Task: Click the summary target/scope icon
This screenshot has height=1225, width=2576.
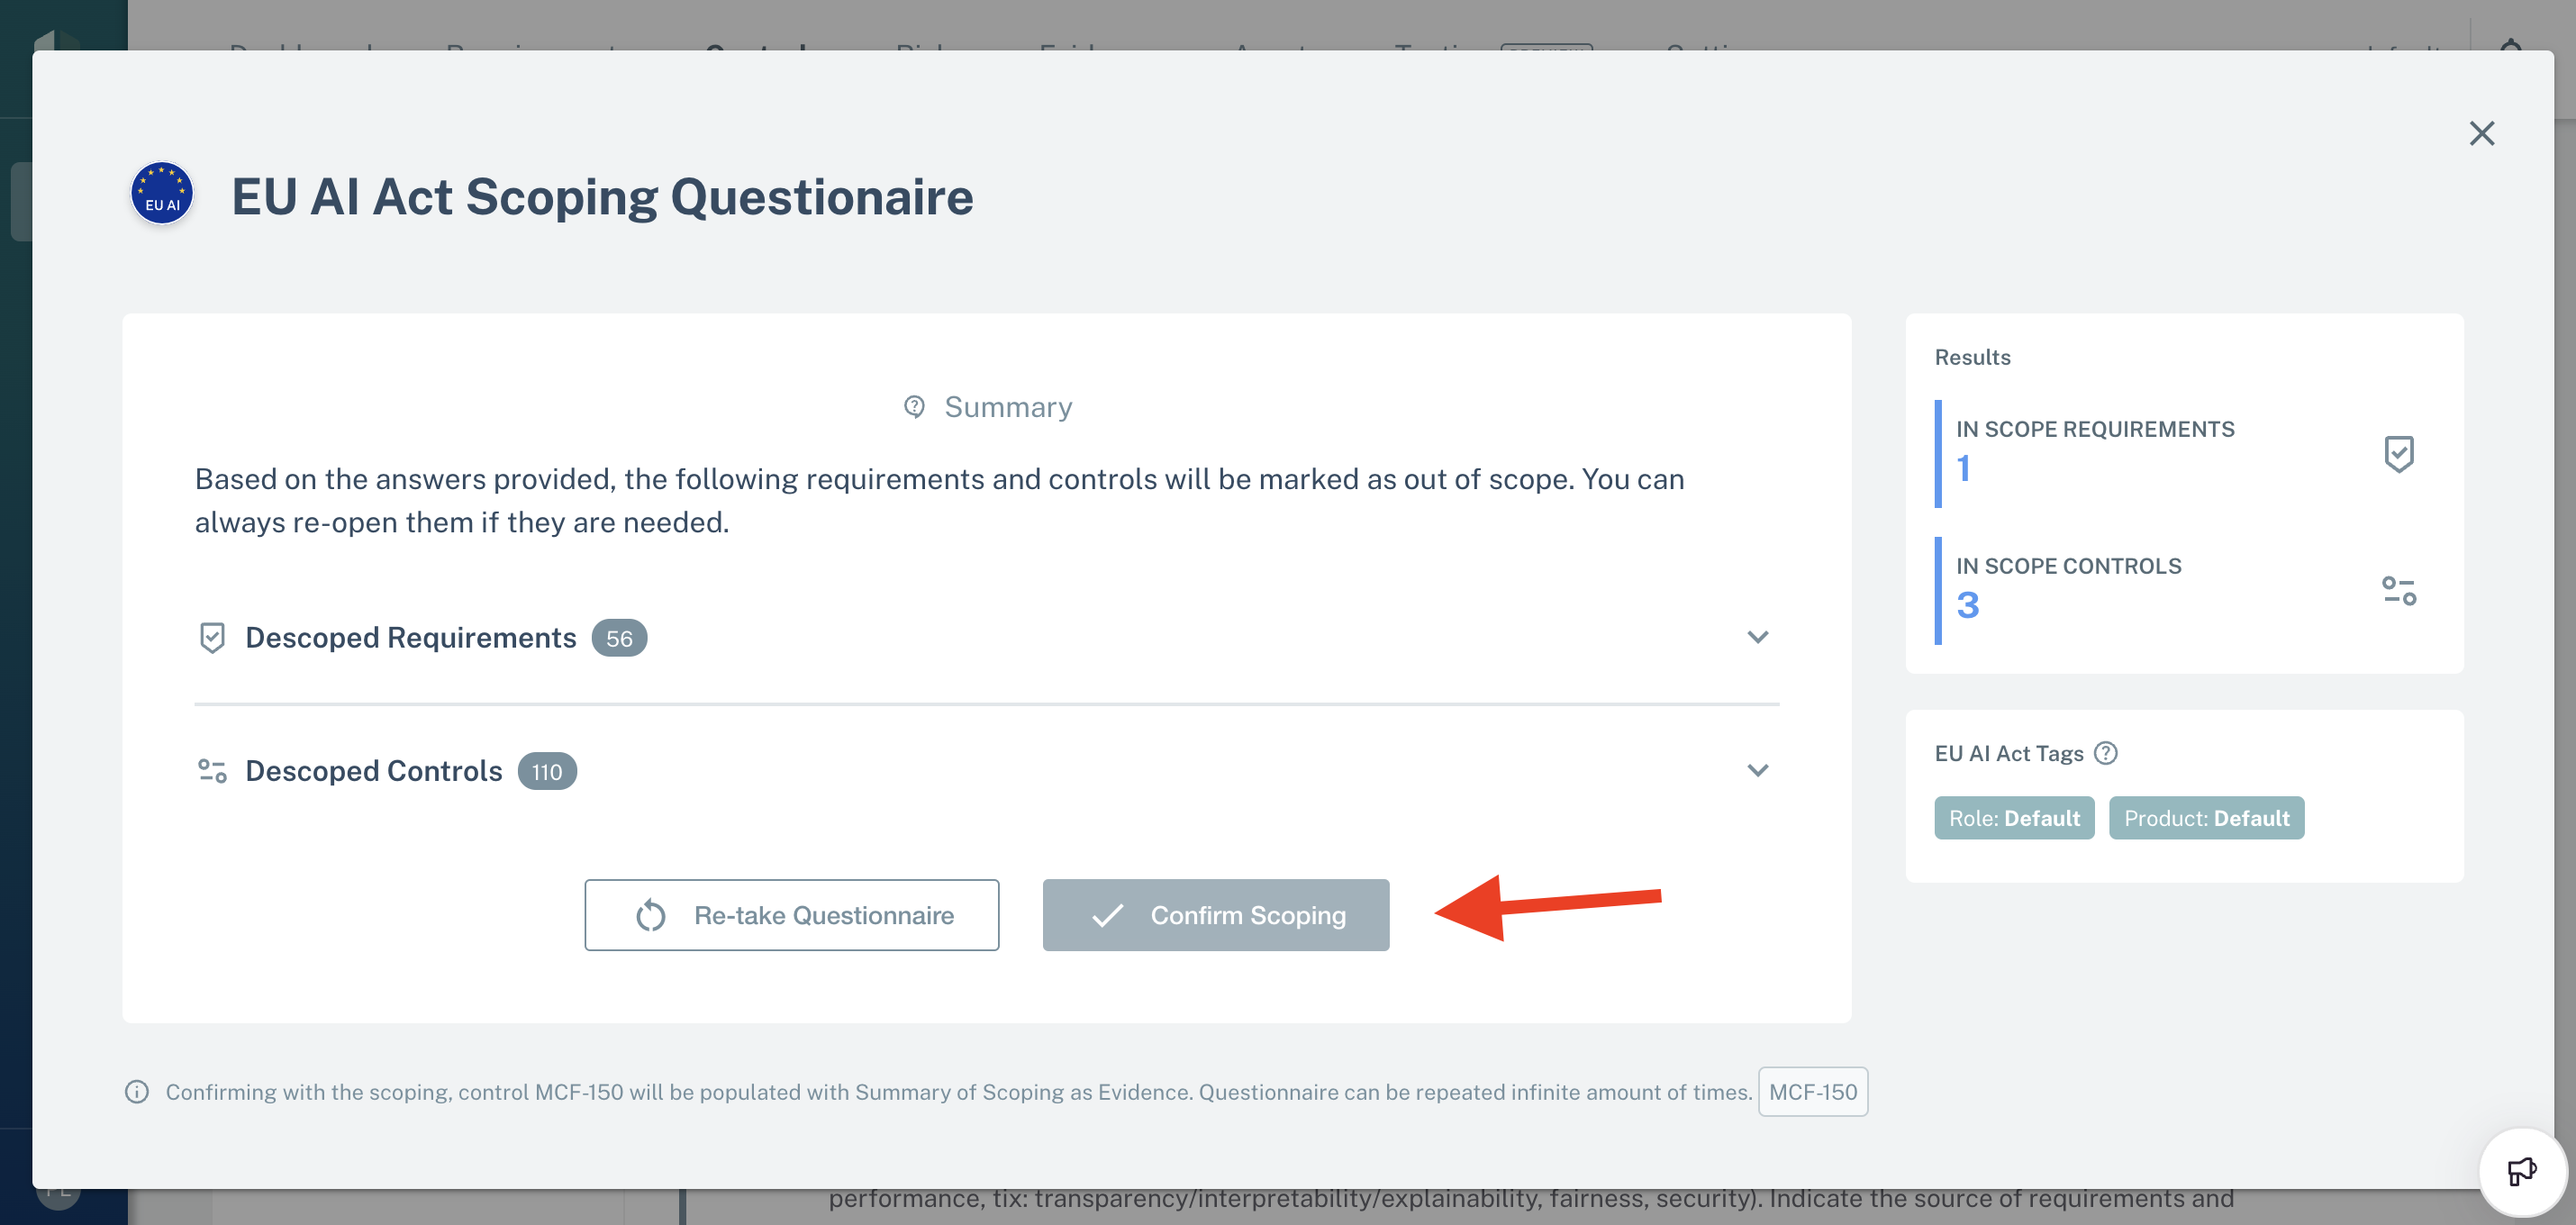Action: pyautogui.click(x=913, y=405)
